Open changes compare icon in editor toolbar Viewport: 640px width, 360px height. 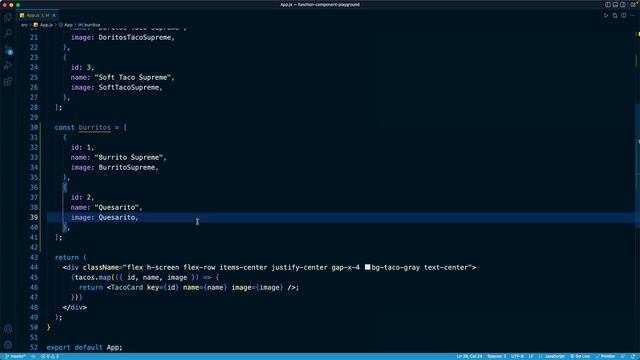615,16
